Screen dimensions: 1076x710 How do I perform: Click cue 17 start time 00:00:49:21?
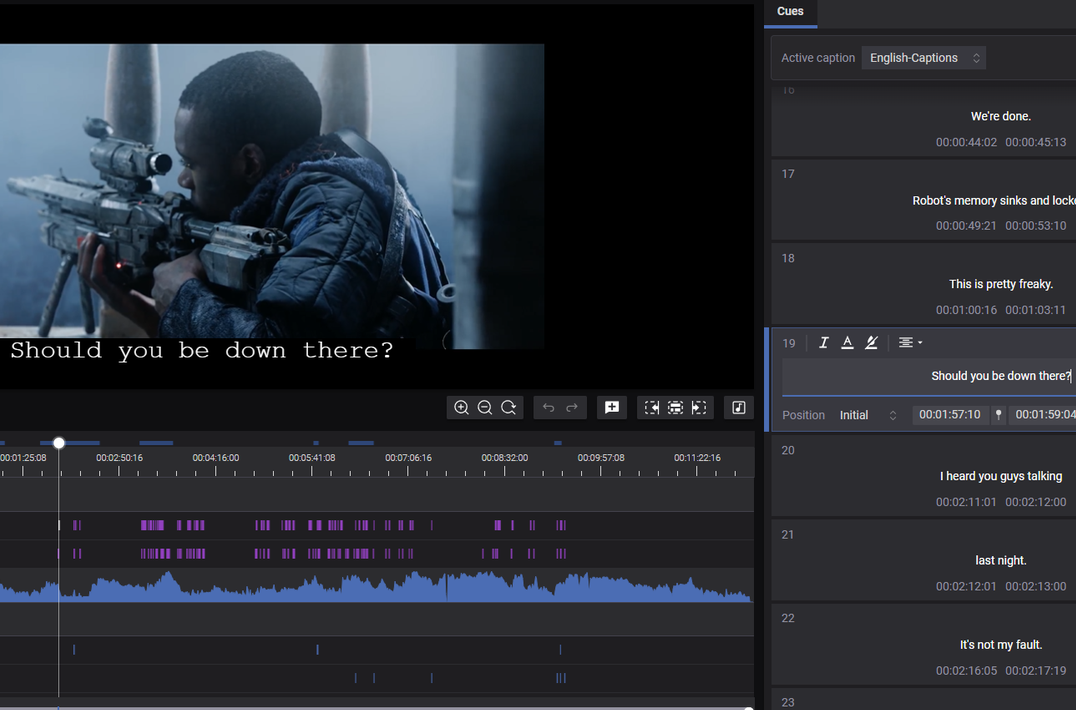966,226
